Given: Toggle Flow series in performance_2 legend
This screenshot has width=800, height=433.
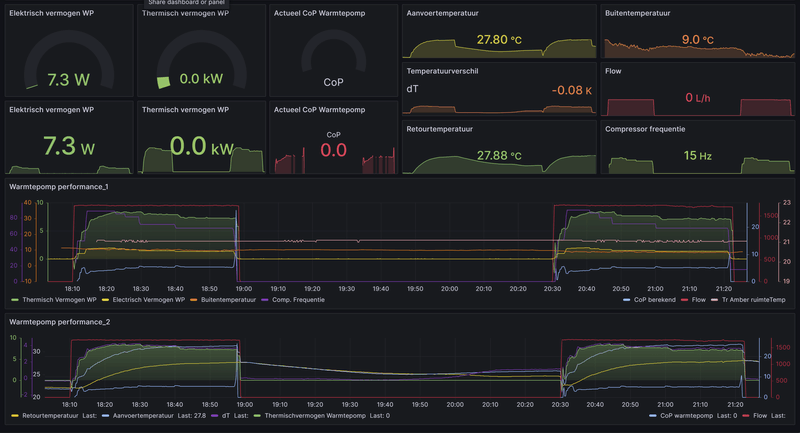Looking at the screenshot, I should coord(760,416).
